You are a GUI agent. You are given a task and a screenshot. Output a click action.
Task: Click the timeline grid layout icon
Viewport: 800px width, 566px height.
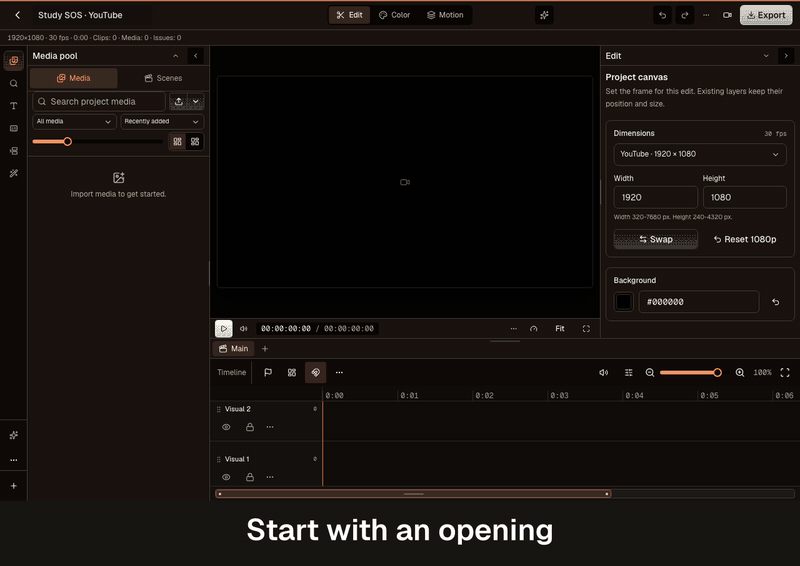[292, 373]
